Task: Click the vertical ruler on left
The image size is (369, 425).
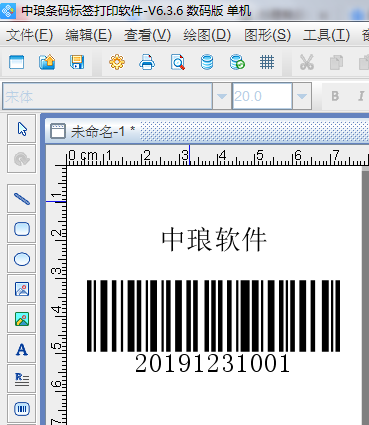Action: (56, 295)
